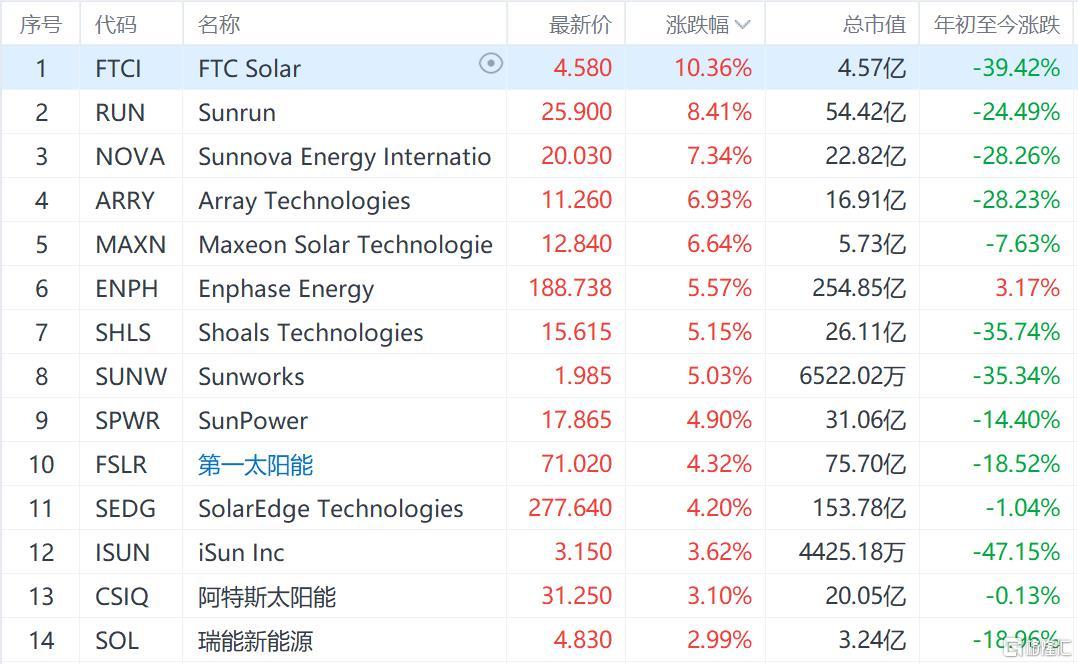Open the 第一太阳能 stock link
The height and width of the screenshot is (664, 1078).
pos(255,465)
